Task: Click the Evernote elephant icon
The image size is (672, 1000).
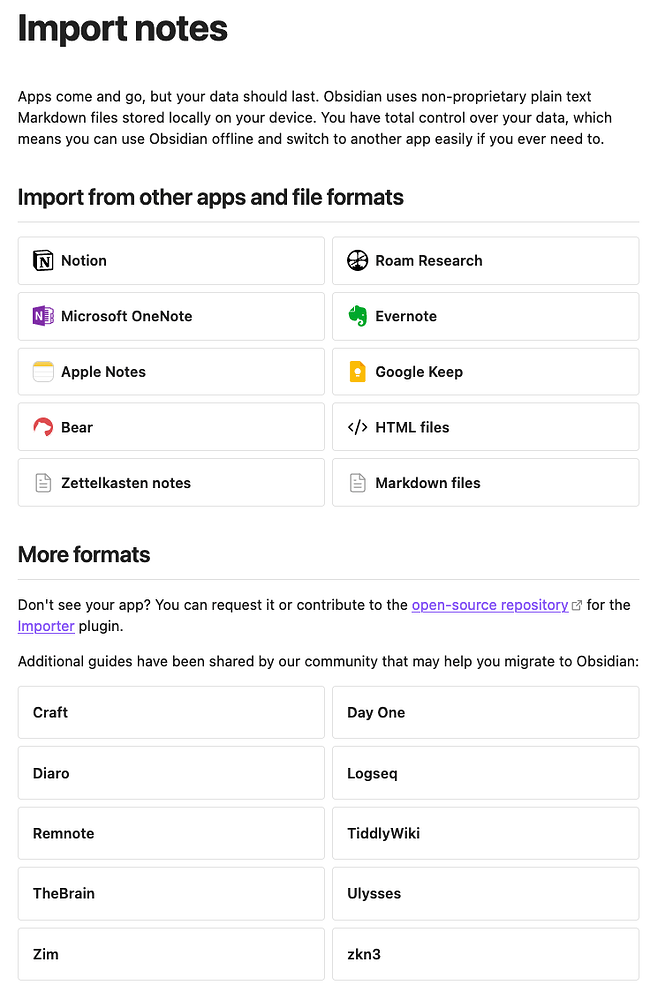Action: (357, 316)
